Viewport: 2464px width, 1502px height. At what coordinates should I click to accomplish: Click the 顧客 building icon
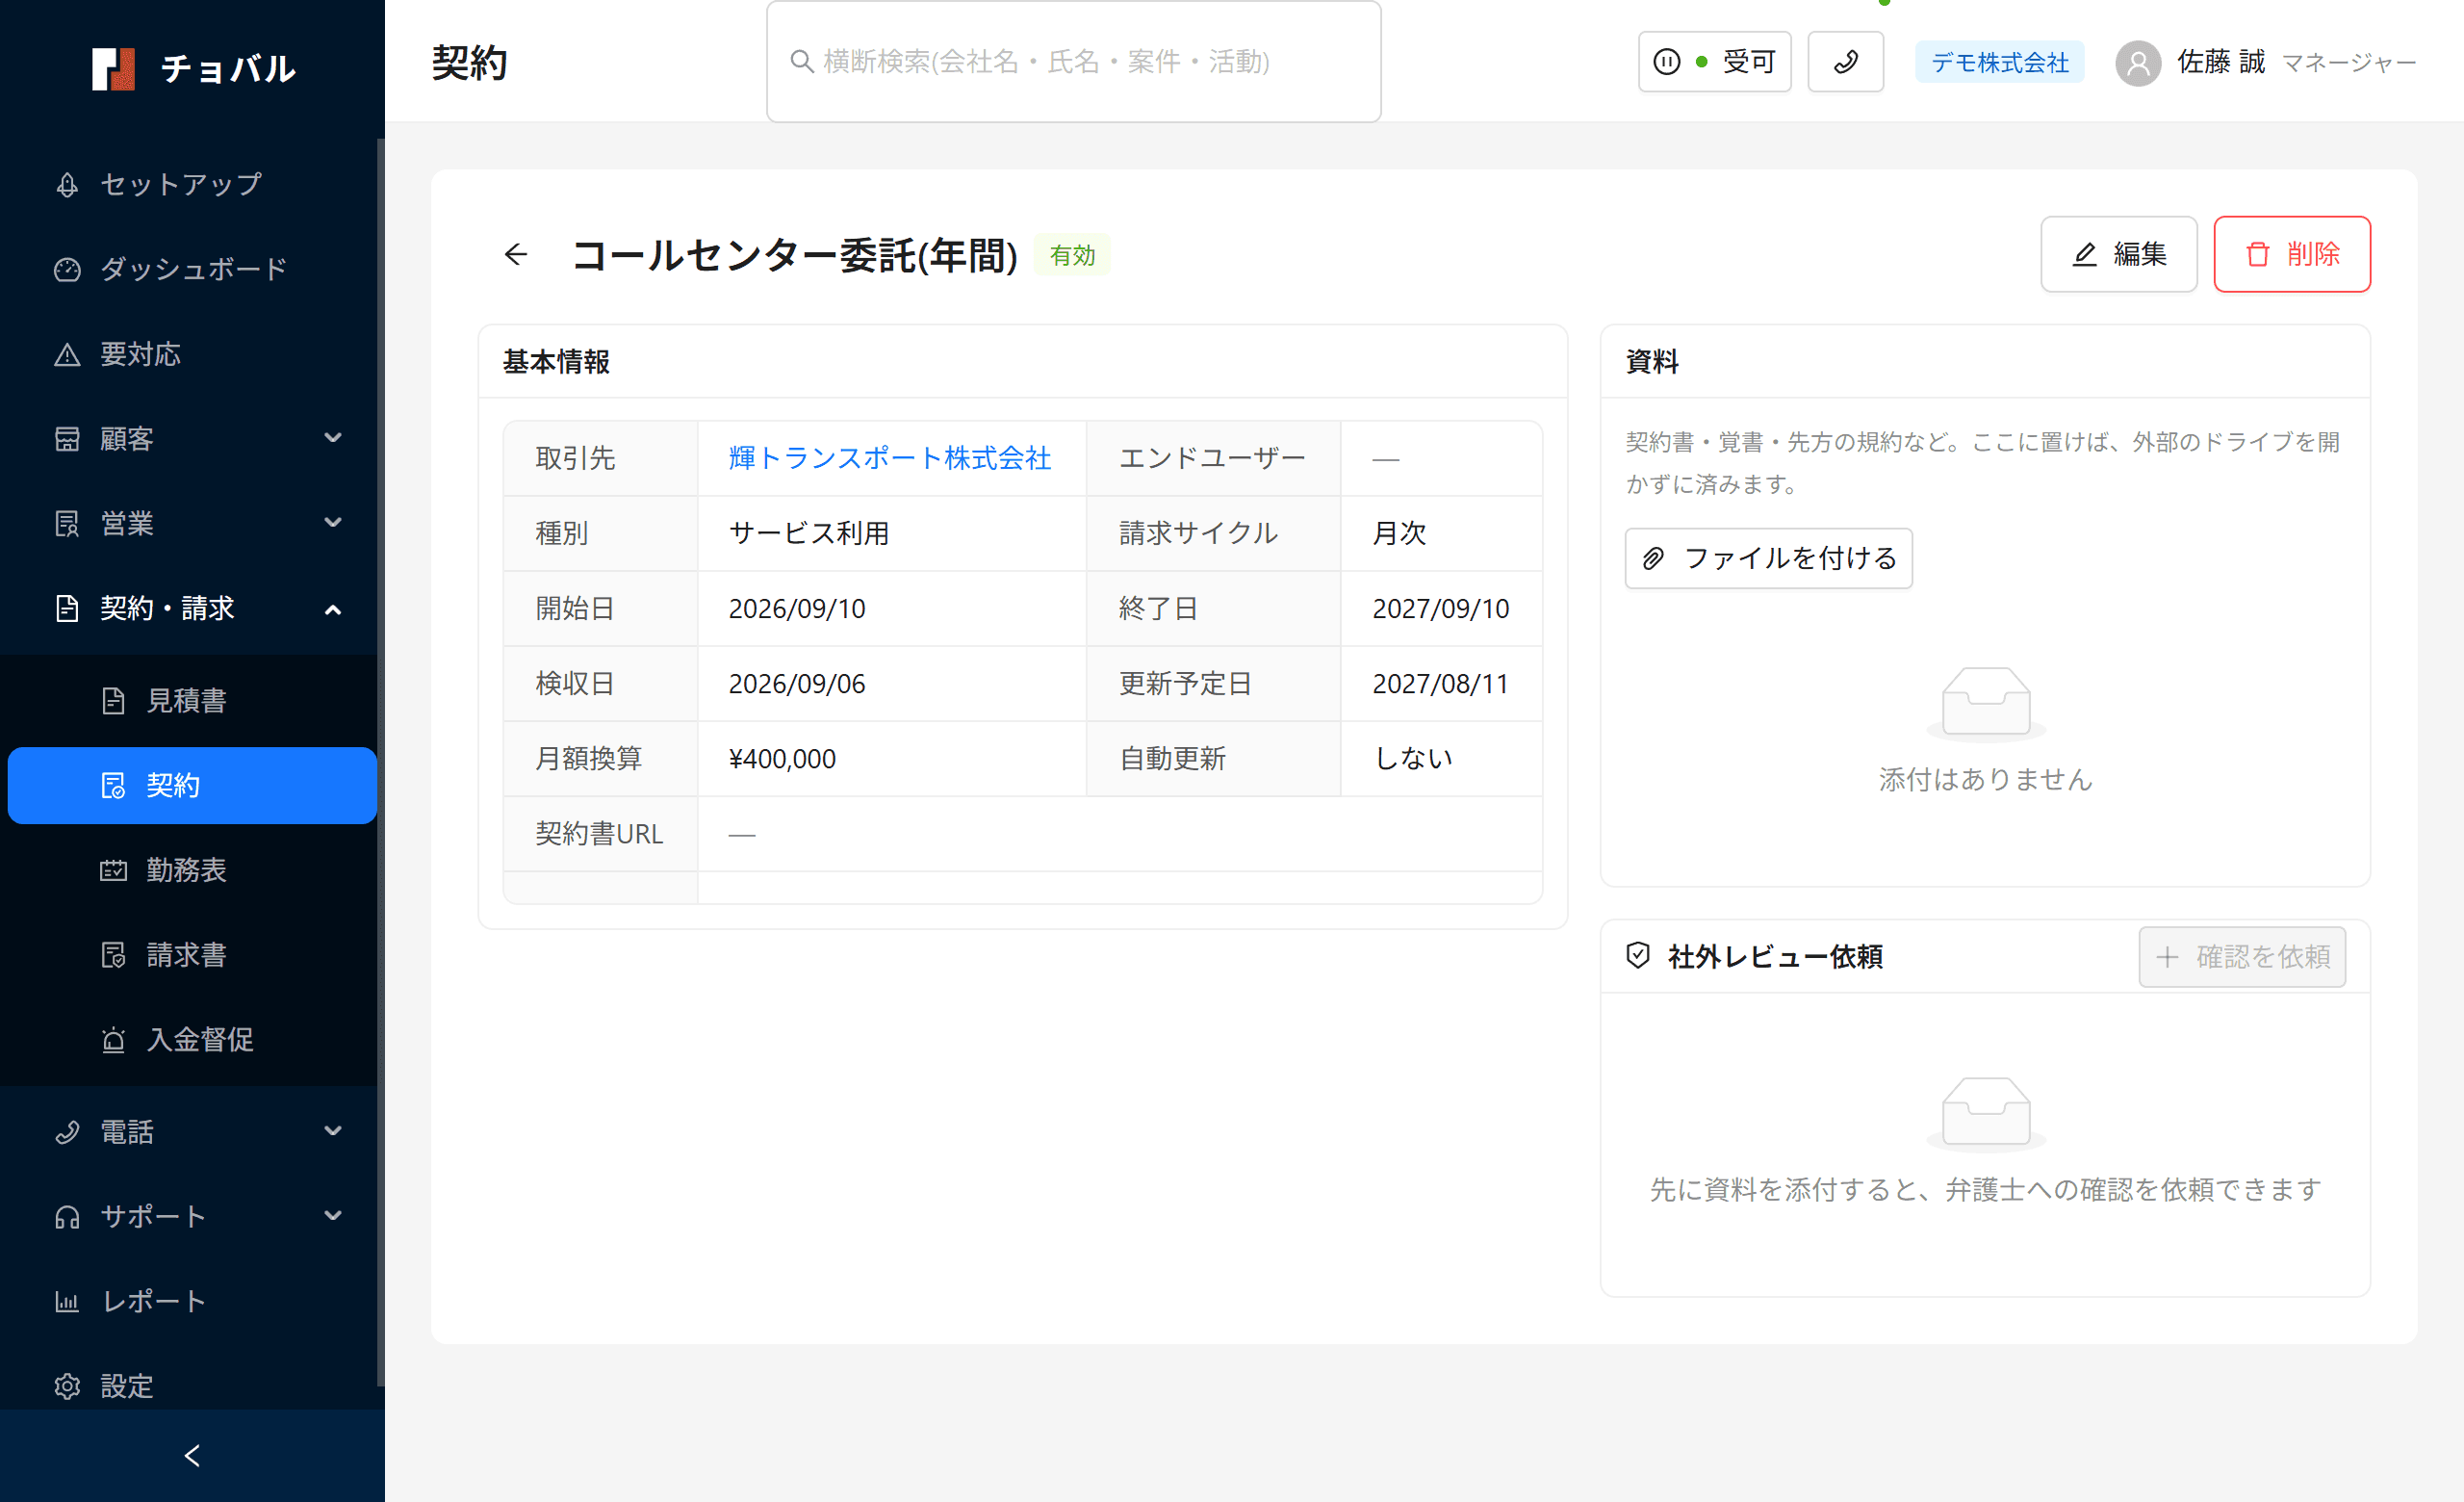[x=67, y=438]
